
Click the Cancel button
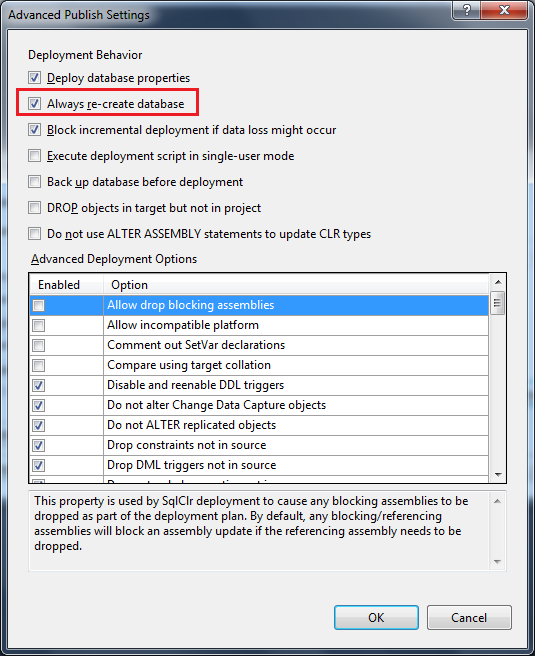pyautogui.click(x=469, y=618)
